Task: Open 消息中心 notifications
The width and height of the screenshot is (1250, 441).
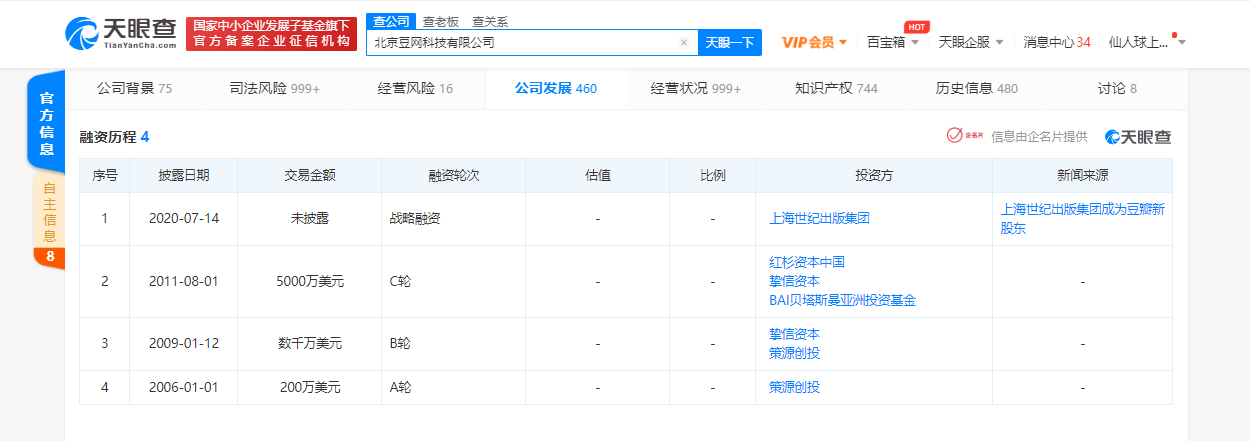Action: (x=1057, y=42)
